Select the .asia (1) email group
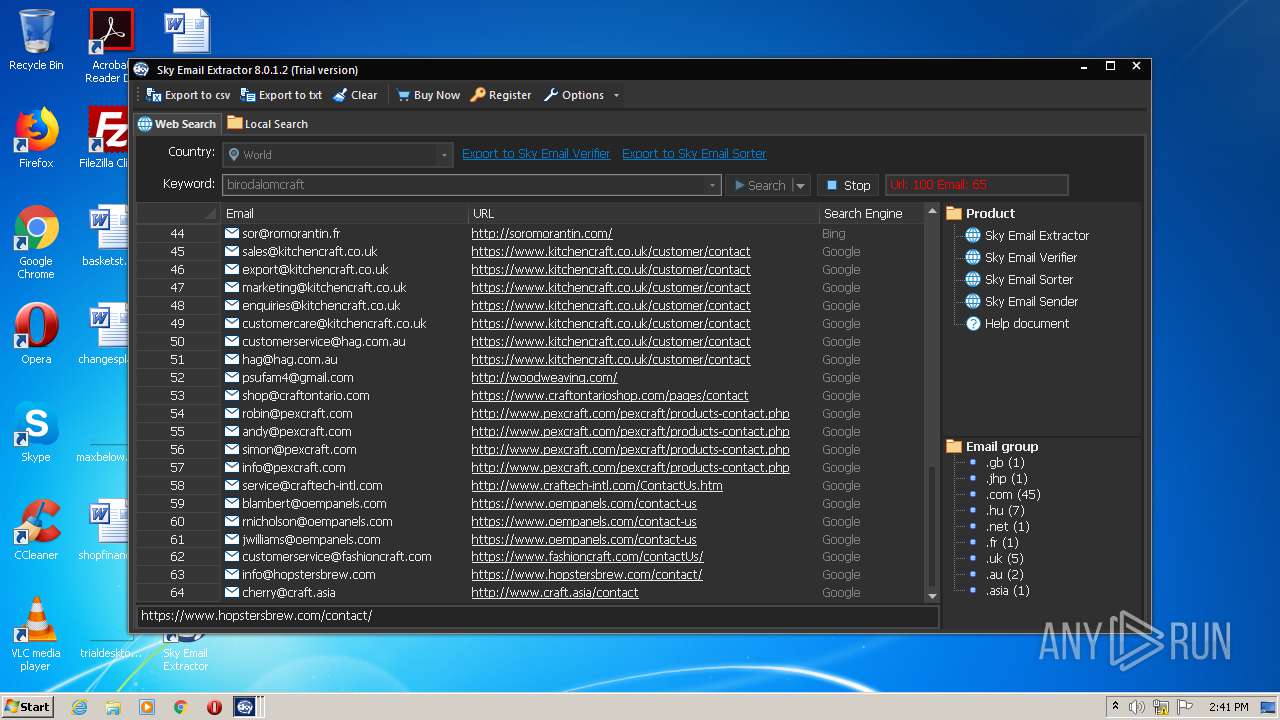Image resolution: width=1280 pixels, height=720 pixels. tap(1007, 590)
